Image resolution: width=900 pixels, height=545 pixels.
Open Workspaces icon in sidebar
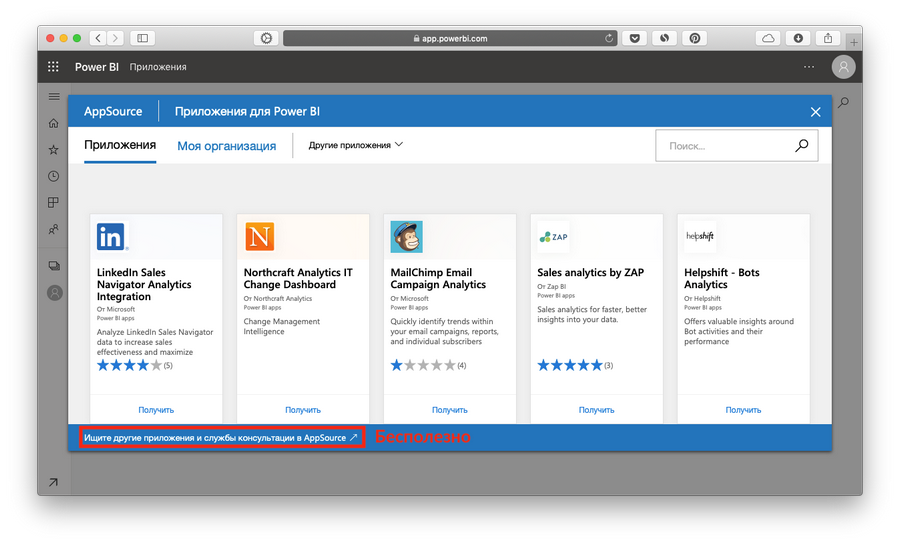[x=54, y=266]
